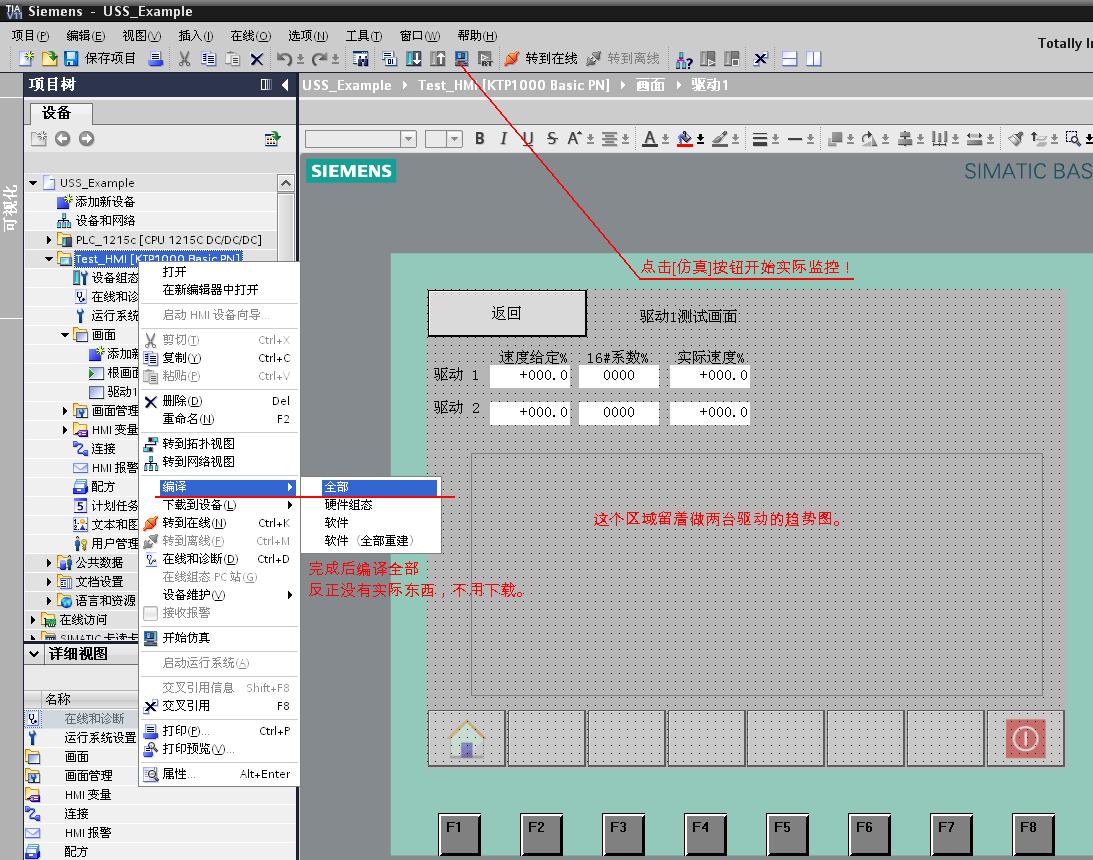Open the font name dropdown

point(408,139)
